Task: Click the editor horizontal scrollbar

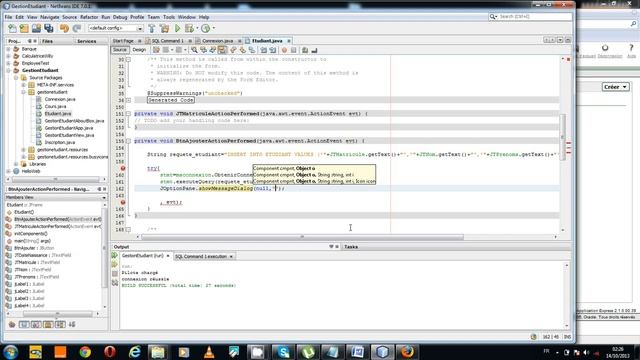Action: click(x=302, y=237)
